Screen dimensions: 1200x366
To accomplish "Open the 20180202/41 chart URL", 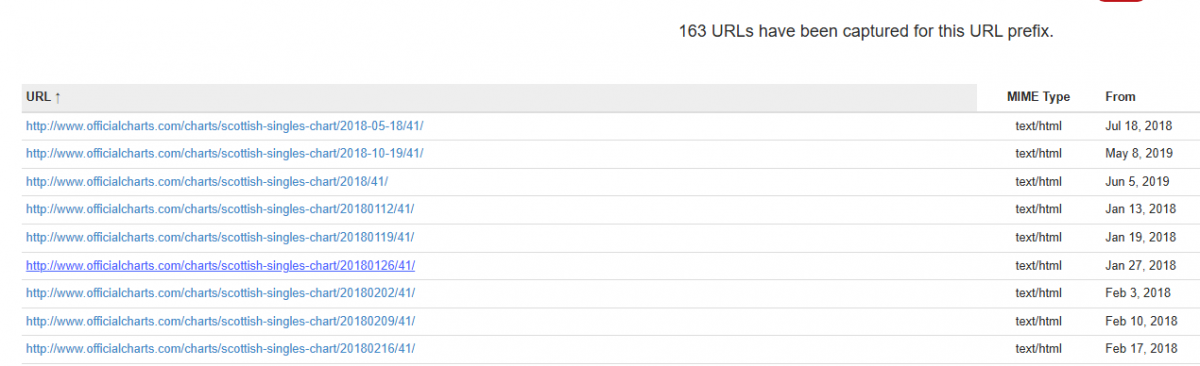I will pos(220,293).
